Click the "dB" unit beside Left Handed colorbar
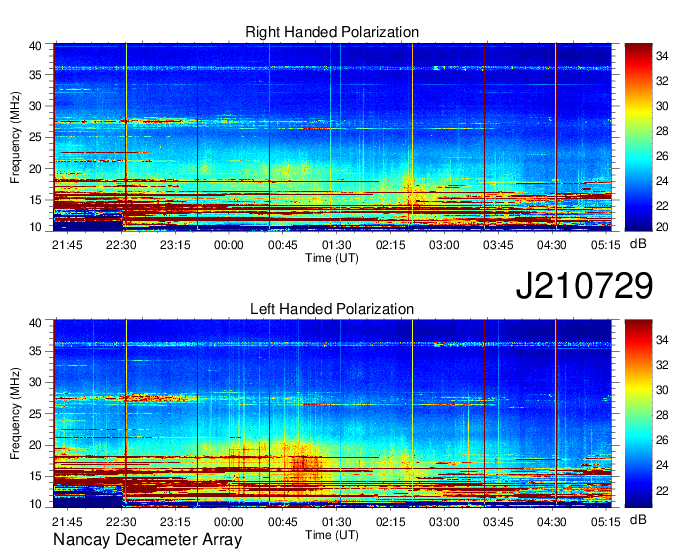Image resolution: width=680 pixels, height=552 pixels. pyautogui.click(x=638, y=519)
